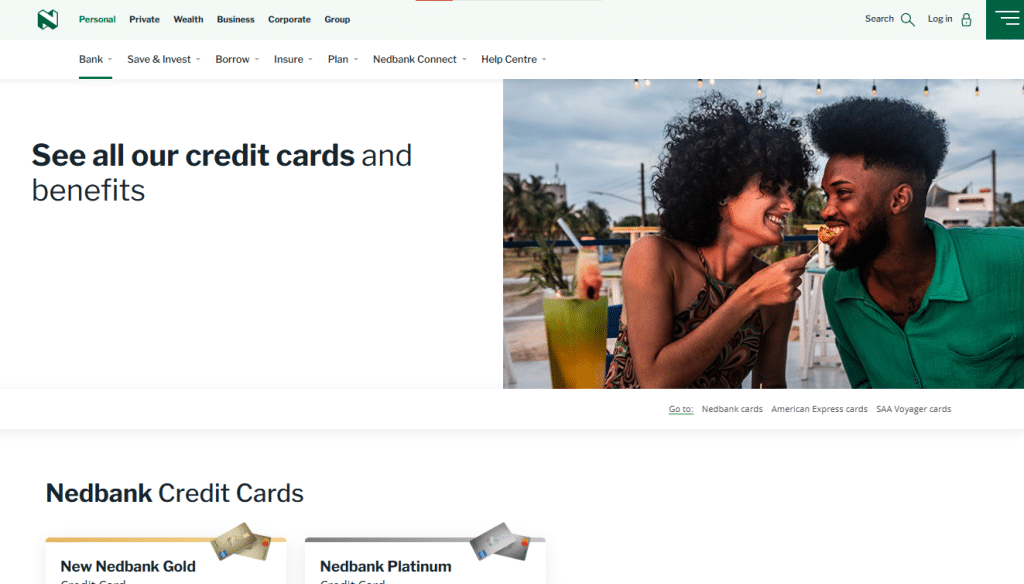Expand the Bank dropdown menu
The image size is (1024, 584).
pos(95,59)
